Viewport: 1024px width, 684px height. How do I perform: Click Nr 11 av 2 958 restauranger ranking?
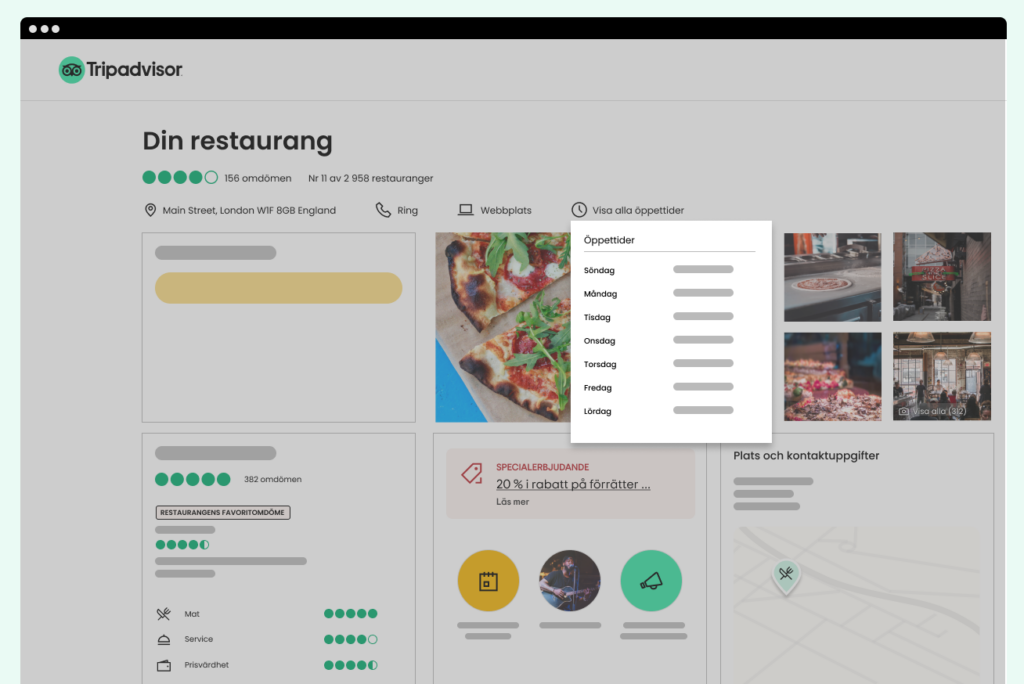[x=370, y=178]
